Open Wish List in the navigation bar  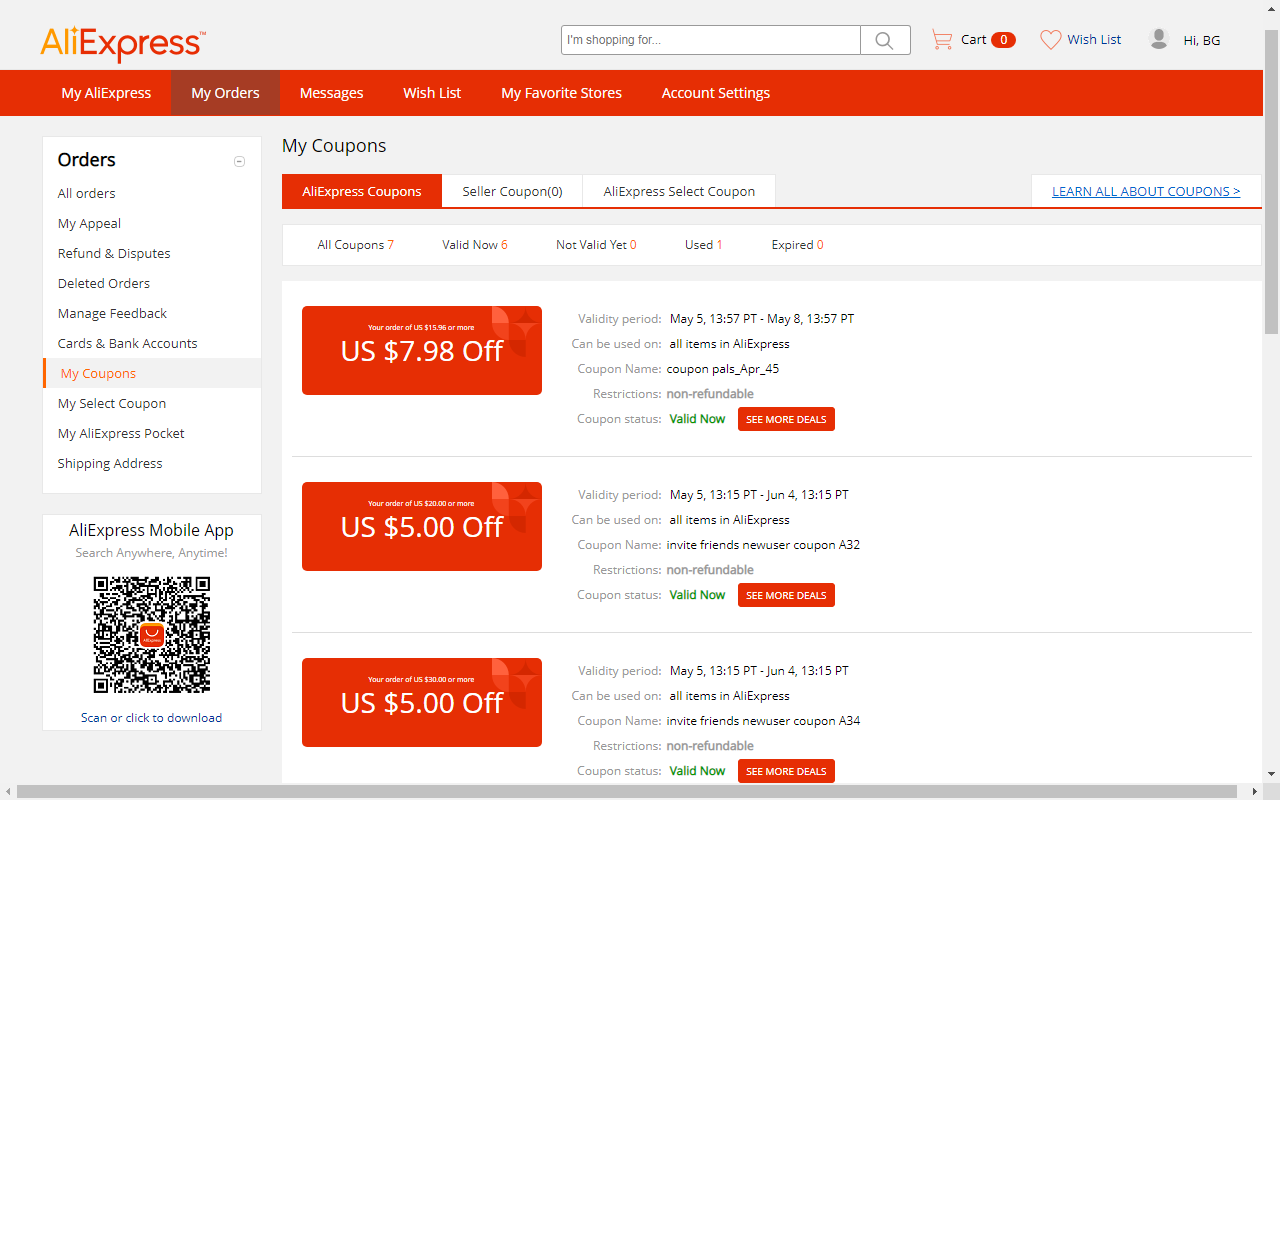coord(432,93)
